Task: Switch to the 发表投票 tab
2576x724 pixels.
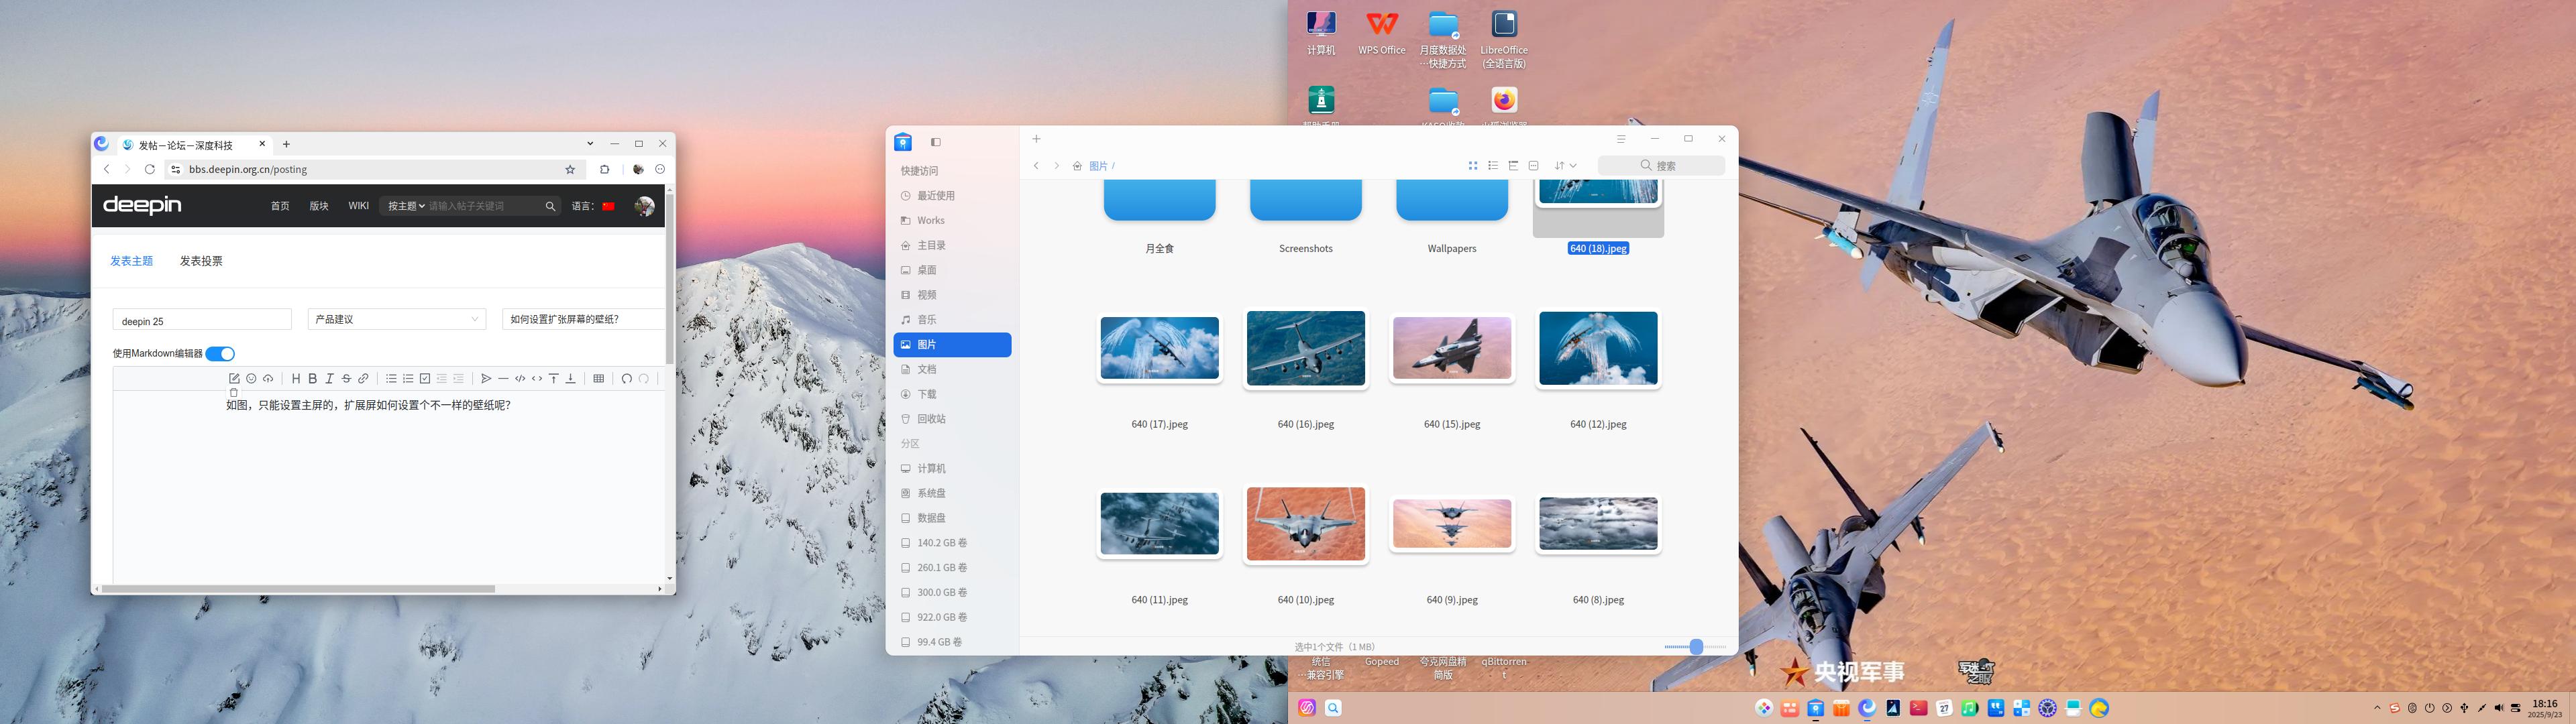Action: [201, 261]
